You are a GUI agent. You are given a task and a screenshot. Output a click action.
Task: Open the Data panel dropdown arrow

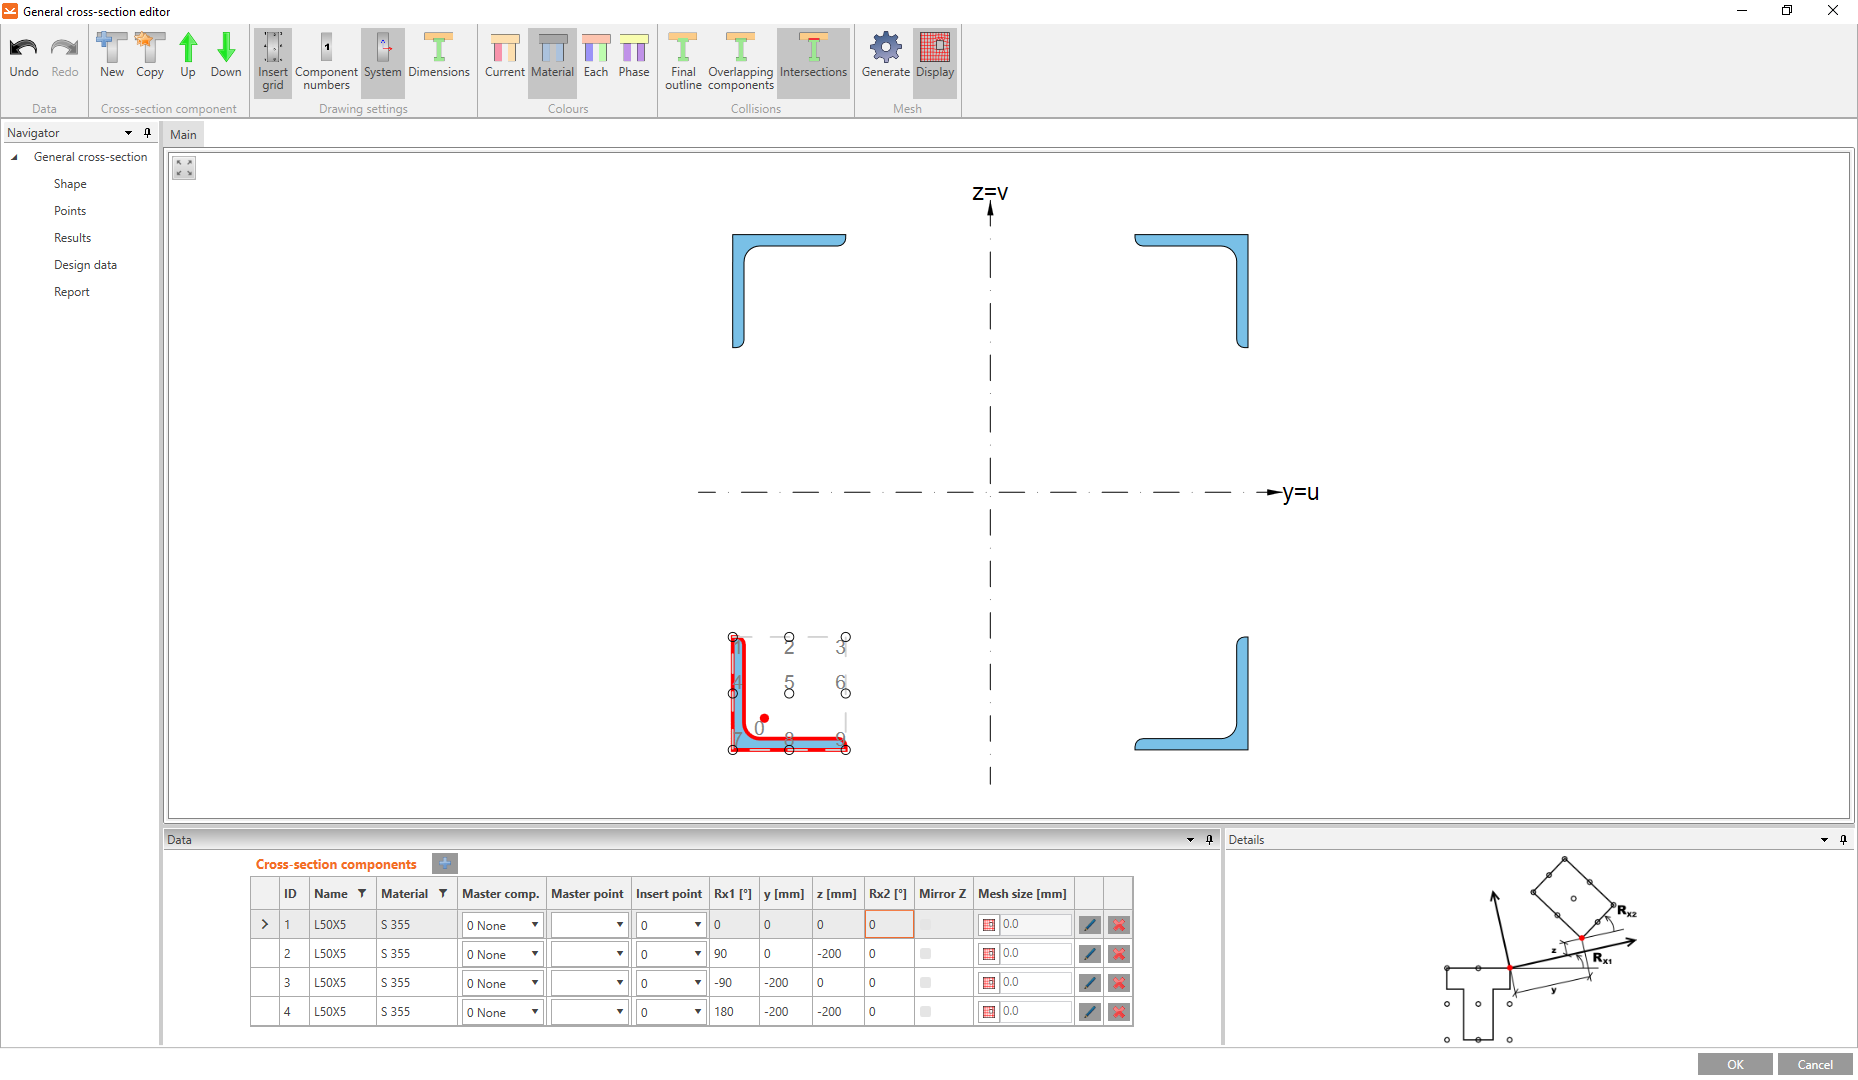pyautogui.click(x=1190, y=840)
